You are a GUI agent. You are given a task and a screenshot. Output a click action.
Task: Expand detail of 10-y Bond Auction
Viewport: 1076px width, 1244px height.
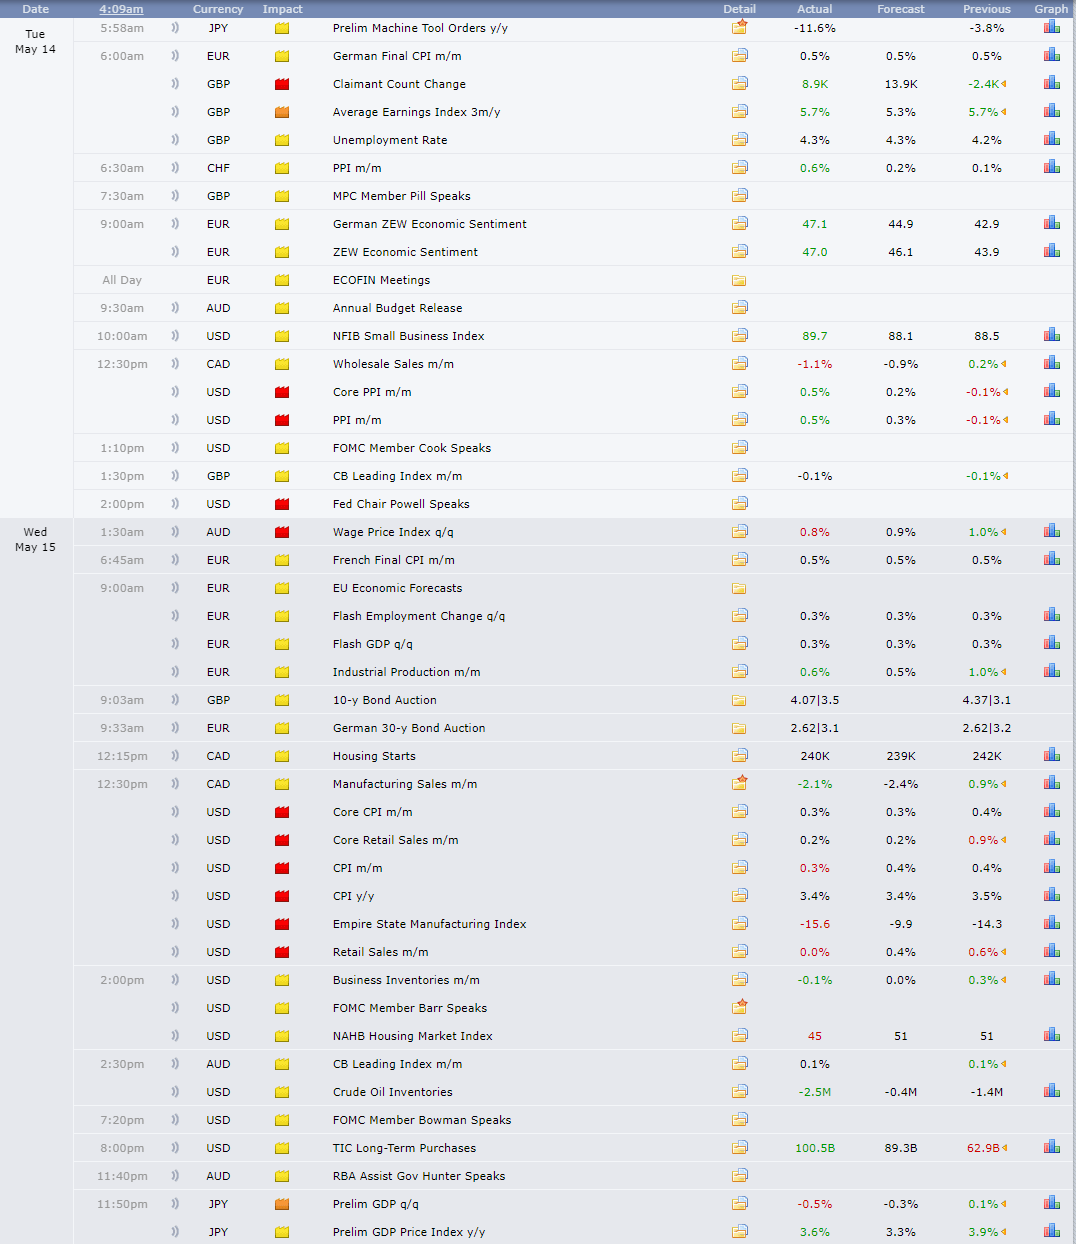(739, 700)
